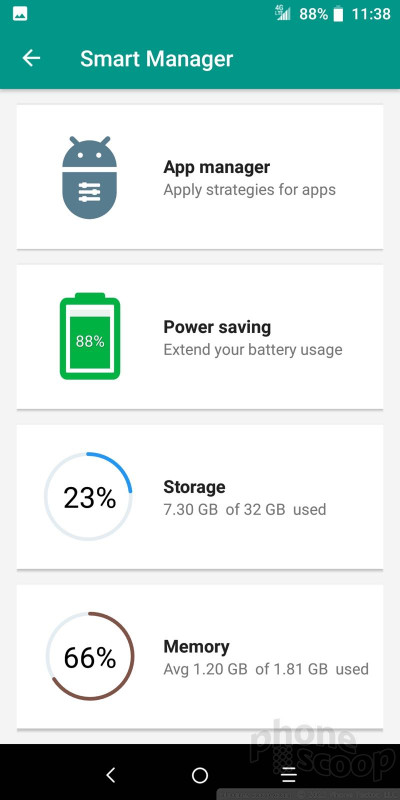This screenshot has width=400, height=800.
Task: Tap 'Avg 1.20 GB of 1.81 GB used' text
Action: coord(266,669)
